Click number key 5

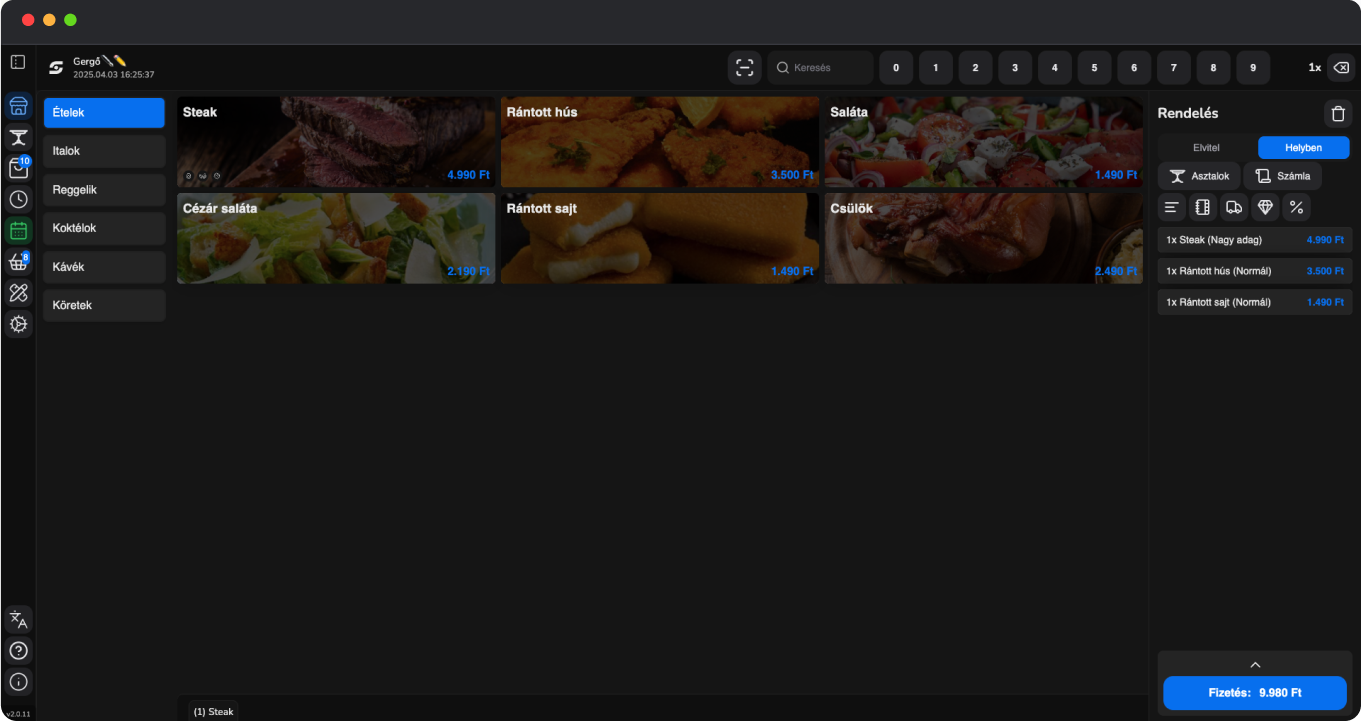click(x=1094, y=68)
